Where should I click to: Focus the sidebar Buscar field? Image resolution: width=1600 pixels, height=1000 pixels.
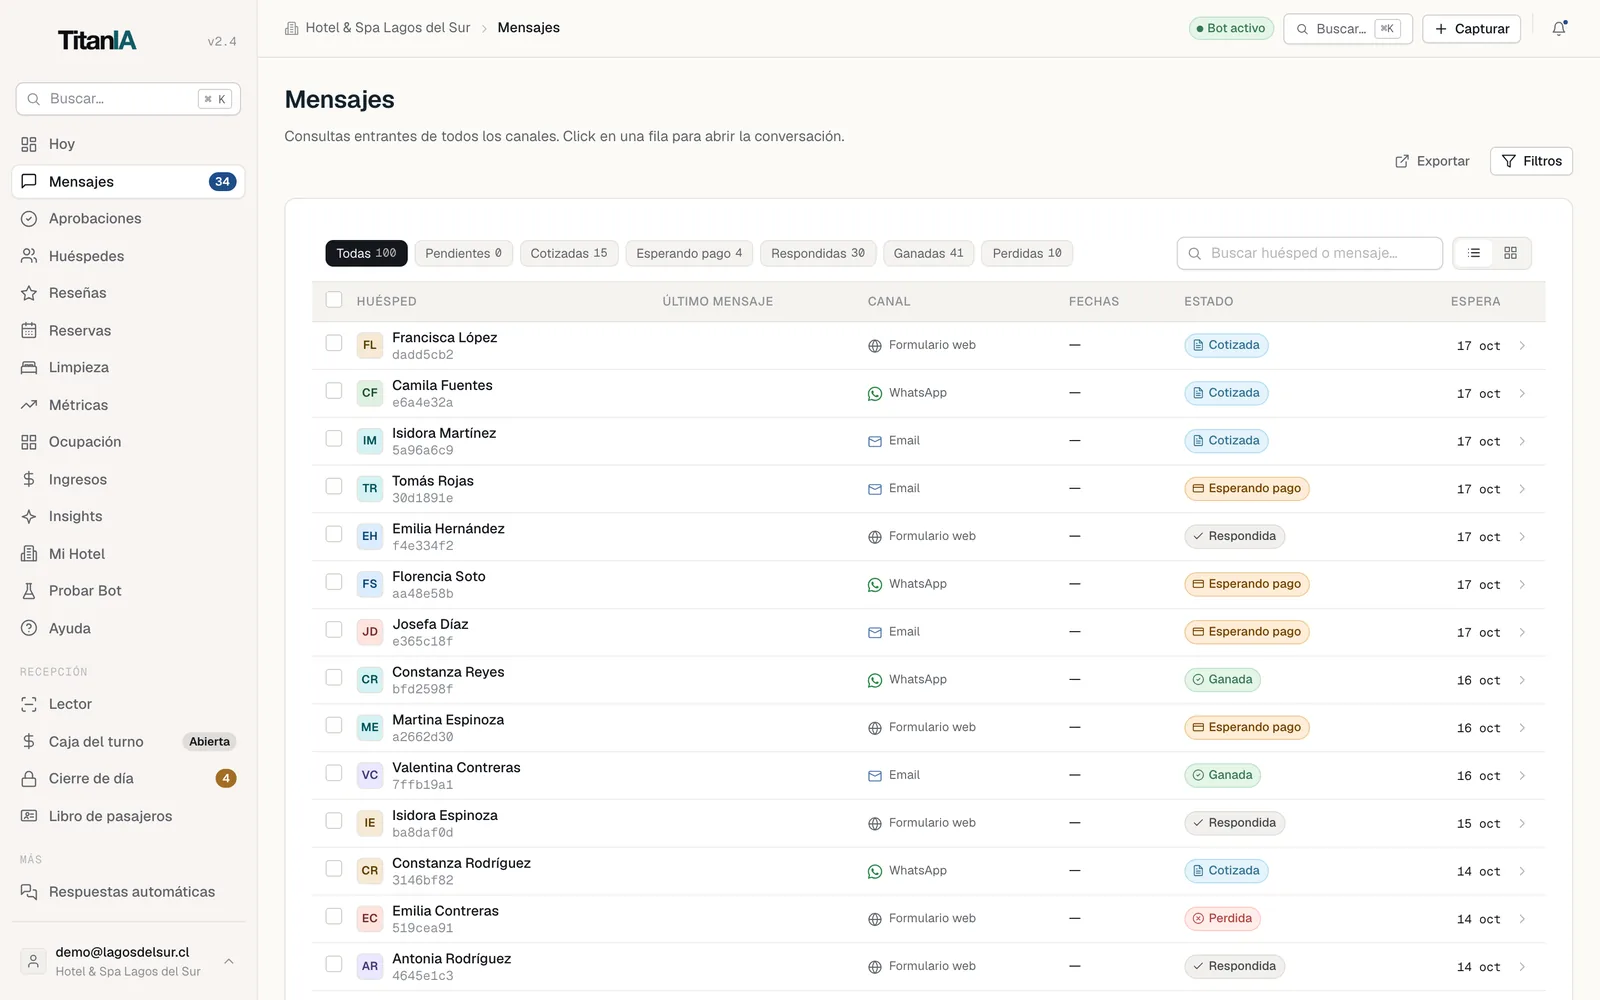tap(128, 99)
